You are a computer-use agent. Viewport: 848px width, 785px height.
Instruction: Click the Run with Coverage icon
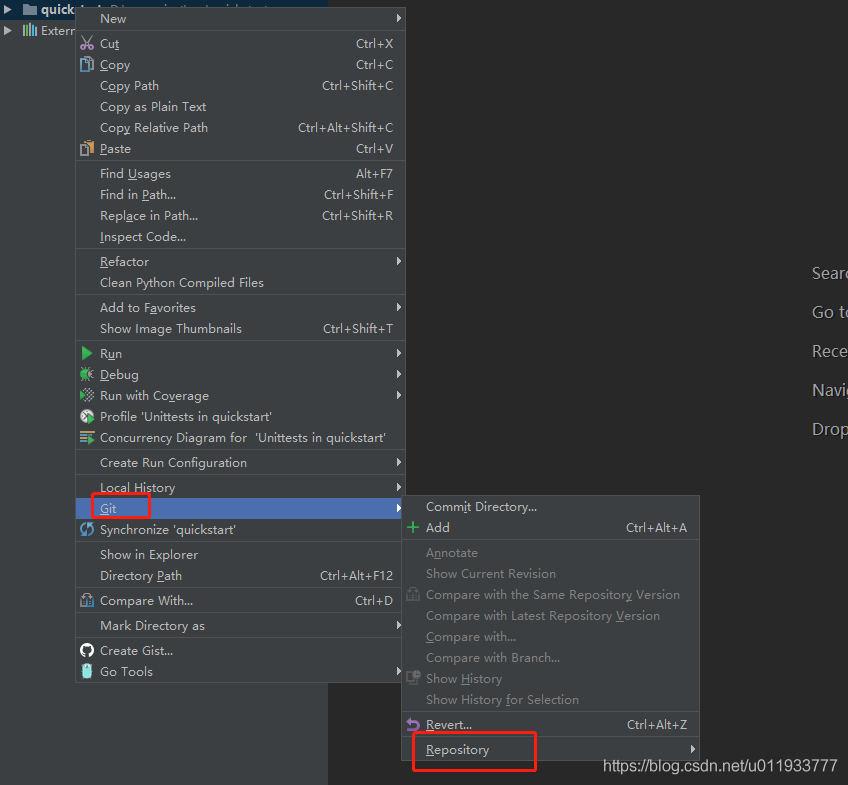pyautogui.click(x=87, y=395)
